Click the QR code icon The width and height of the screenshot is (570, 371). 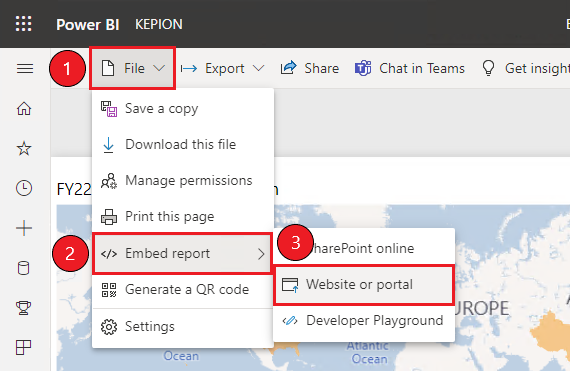tap(109, 290)
